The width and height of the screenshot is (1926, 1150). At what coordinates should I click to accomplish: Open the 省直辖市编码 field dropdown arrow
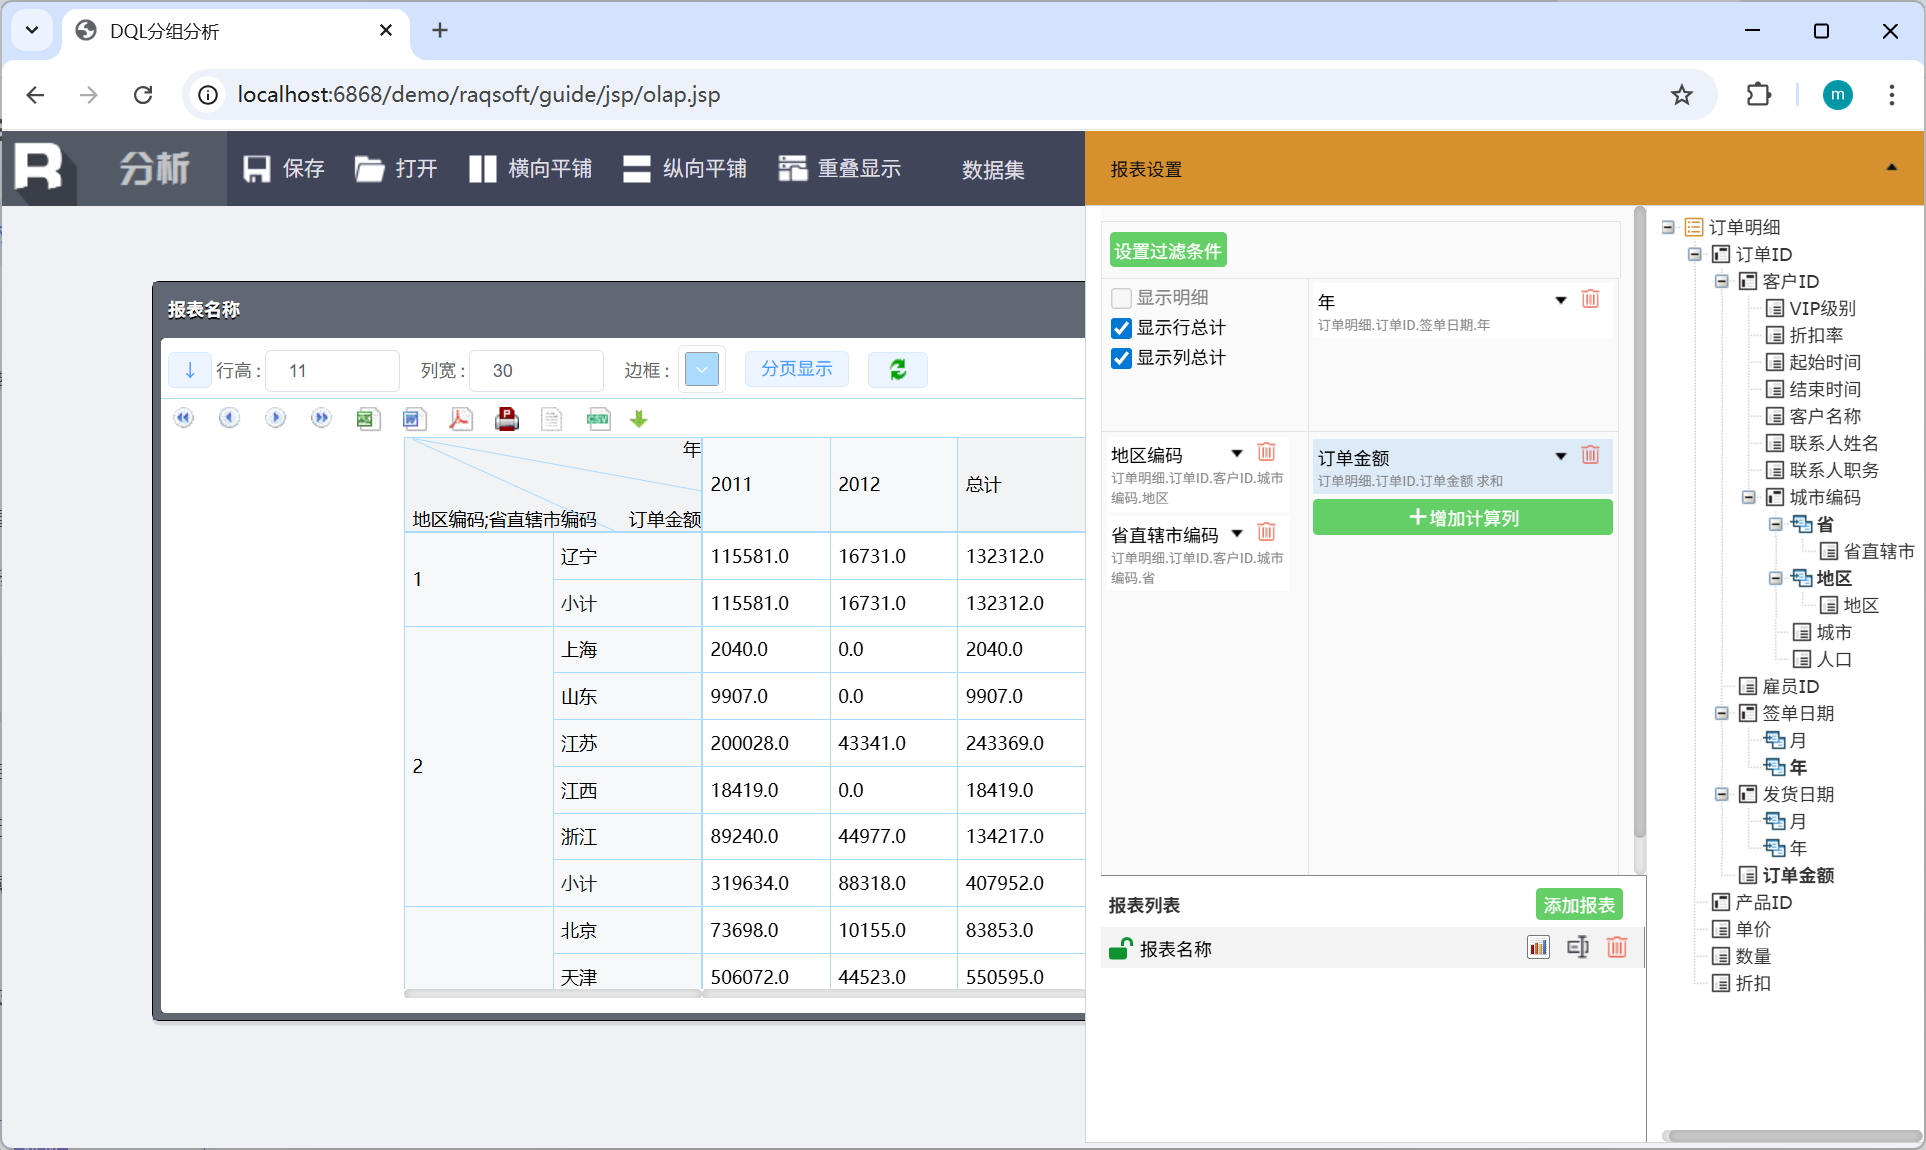[1237, 533]
